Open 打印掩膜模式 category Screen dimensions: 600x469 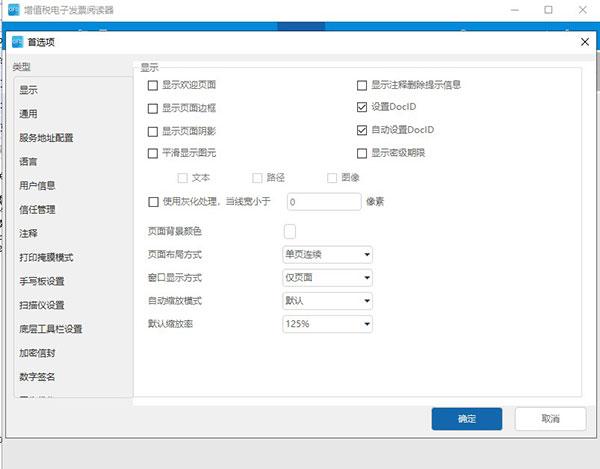coord(73,257)
